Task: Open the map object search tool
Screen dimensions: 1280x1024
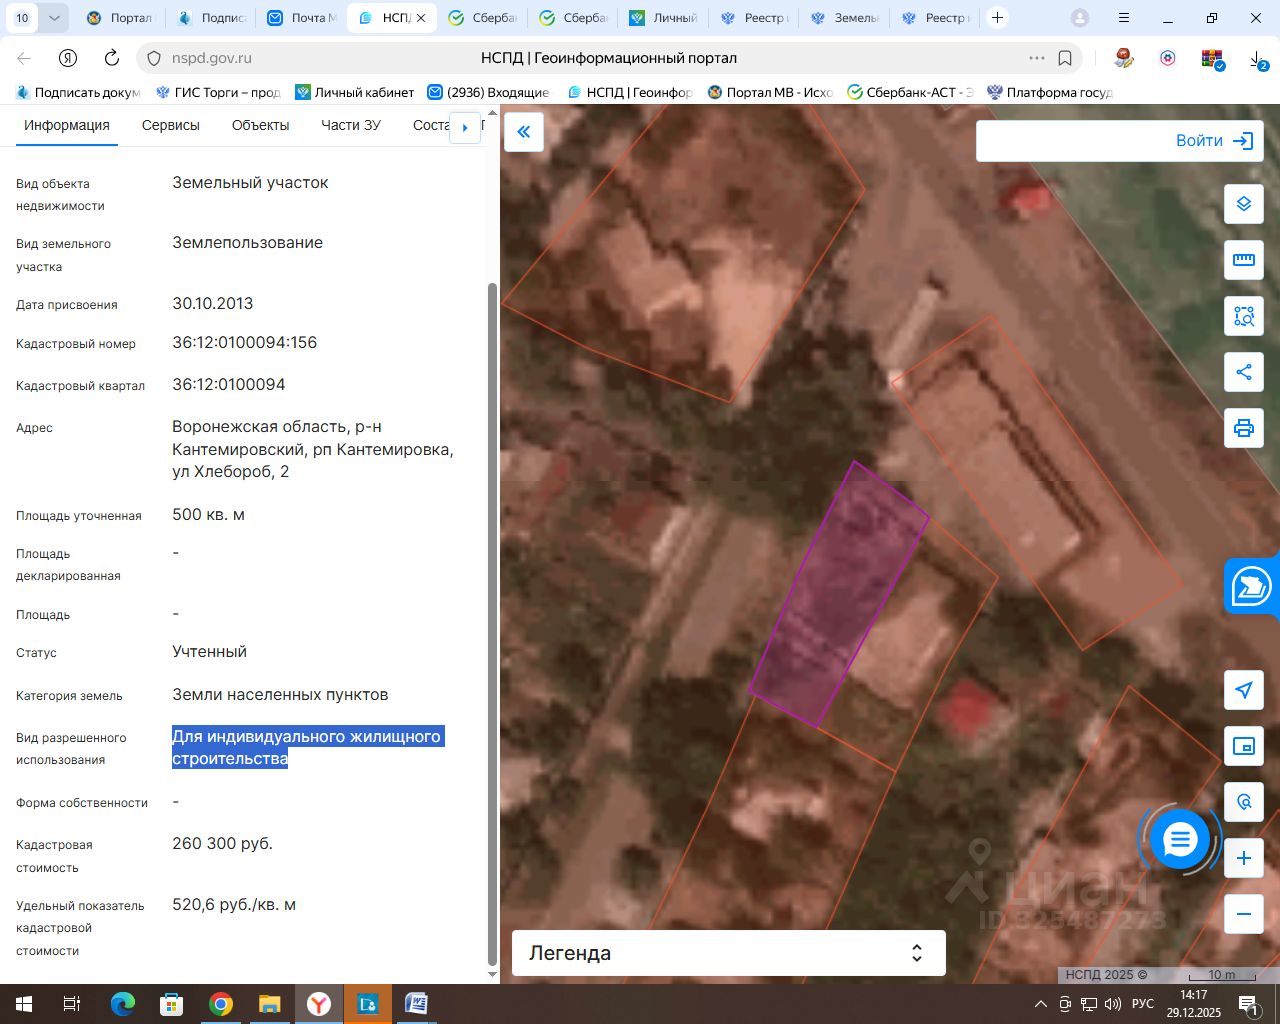Action: pos(1244,802)
